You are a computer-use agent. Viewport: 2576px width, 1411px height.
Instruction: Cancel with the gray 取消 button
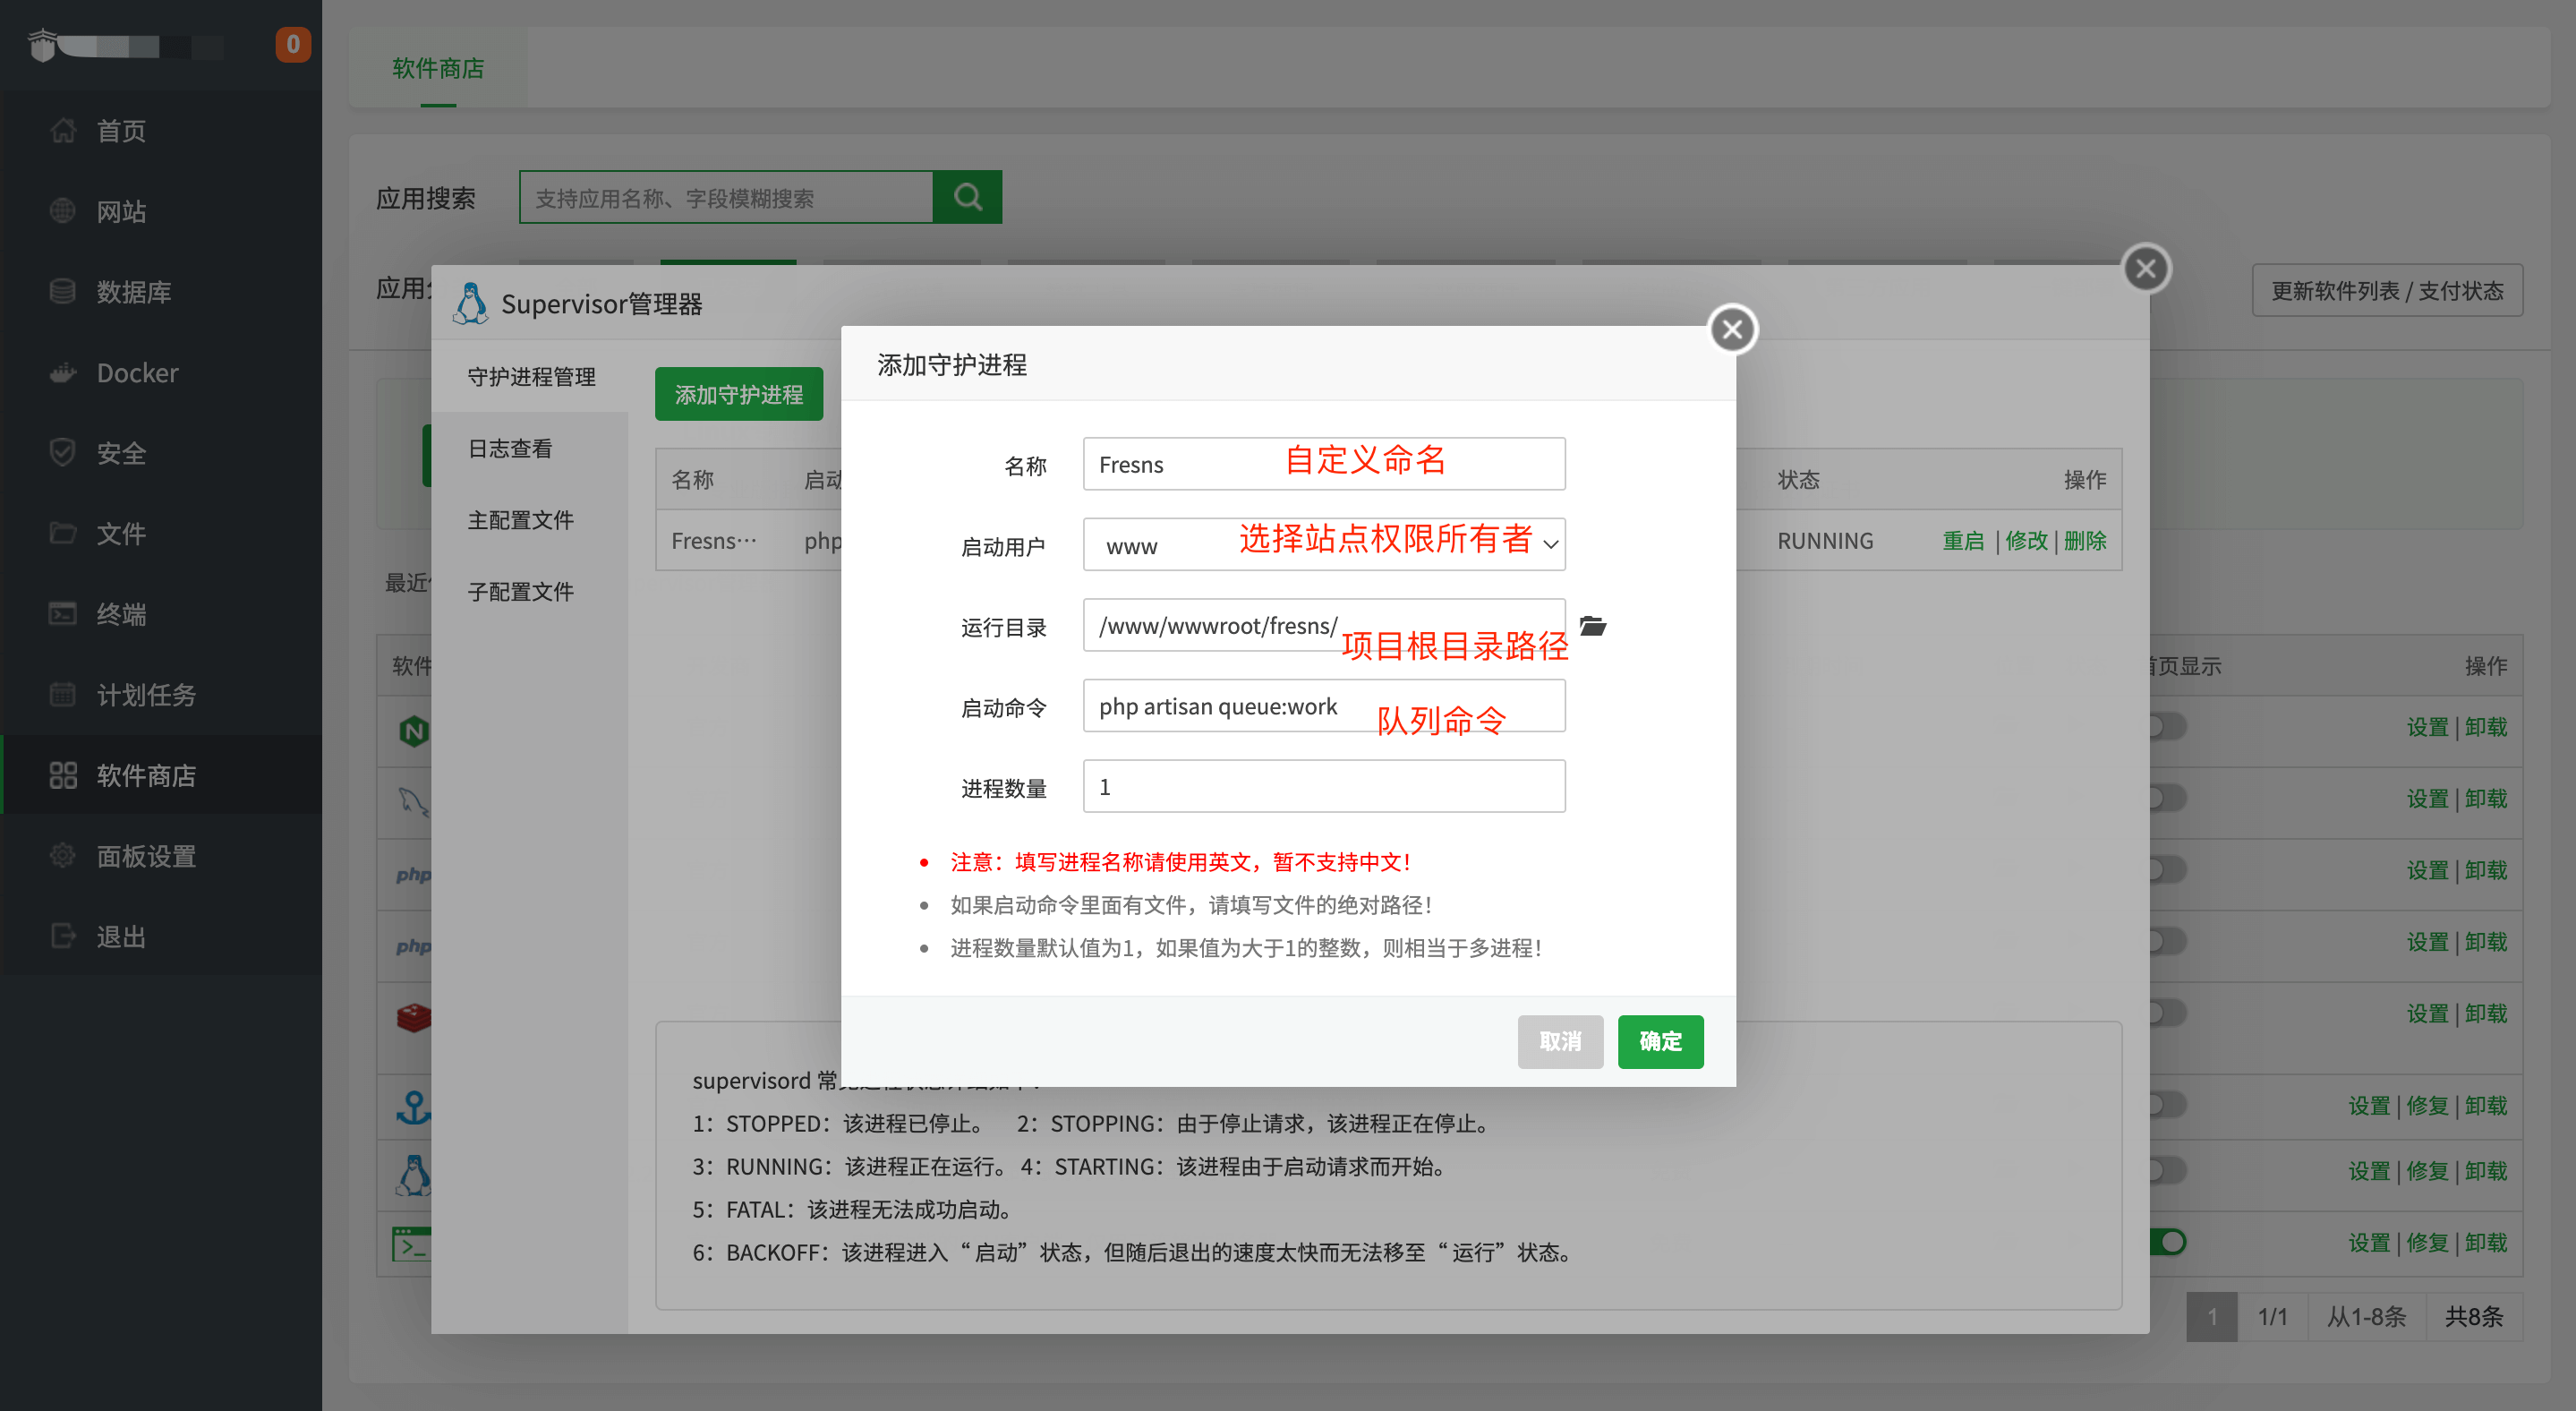coord(1560,1042)
